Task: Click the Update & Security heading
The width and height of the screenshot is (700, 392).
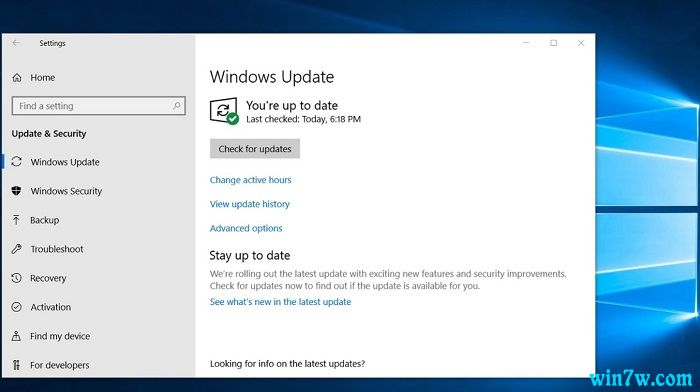Action: [49, 133]
